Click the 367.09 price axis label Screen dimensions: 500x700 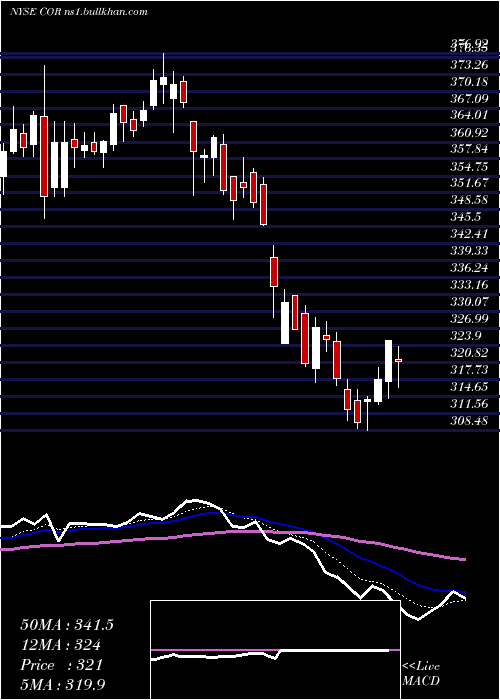point(469,99)
